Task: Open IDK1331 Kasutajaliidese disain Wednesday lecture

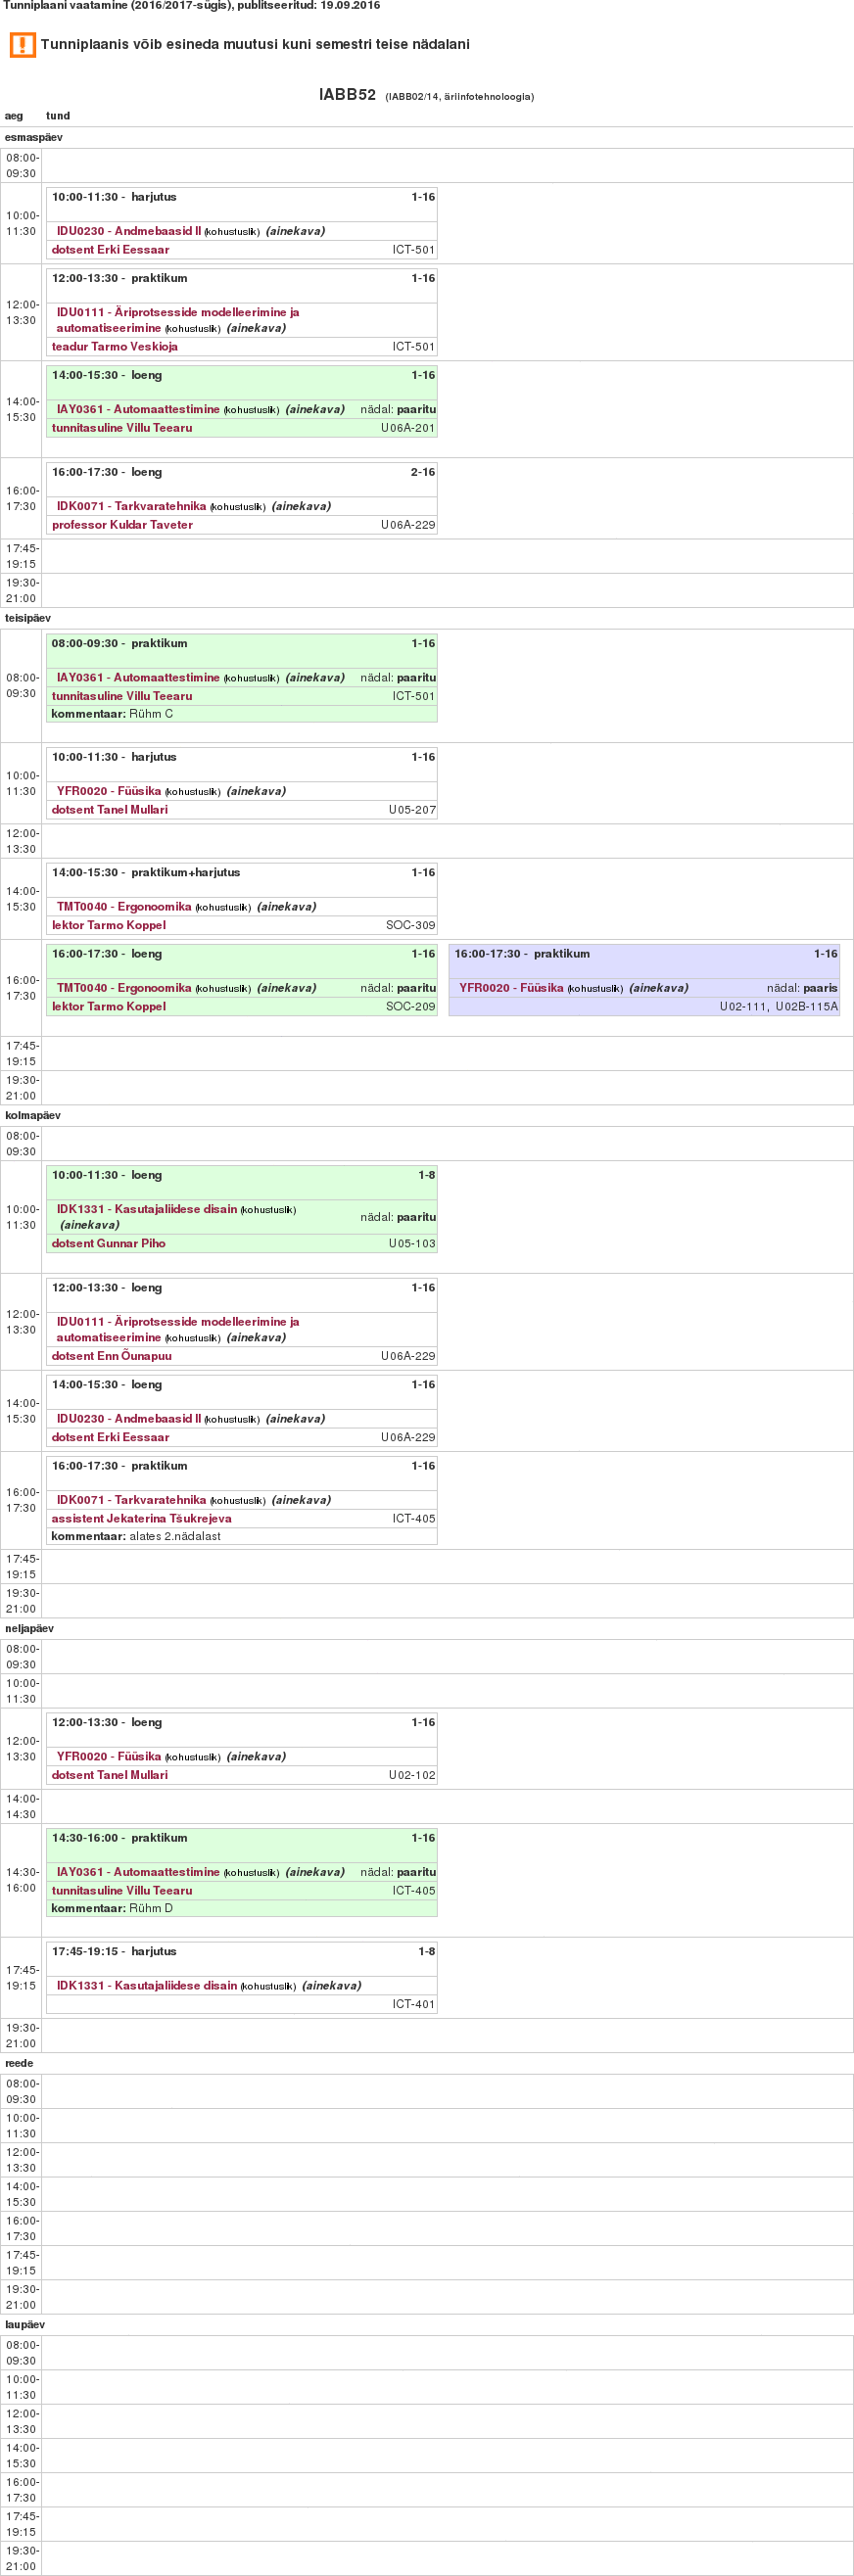Action: click(x=146, y=1209)
